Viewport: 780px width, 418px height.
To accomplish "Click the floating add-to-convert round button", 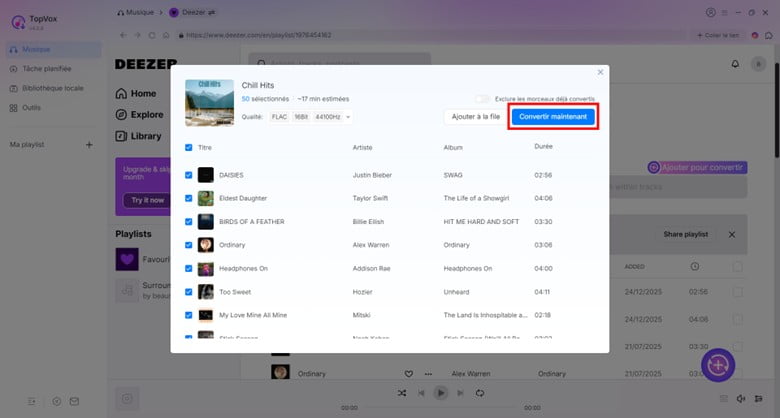I will coord(718,365).
